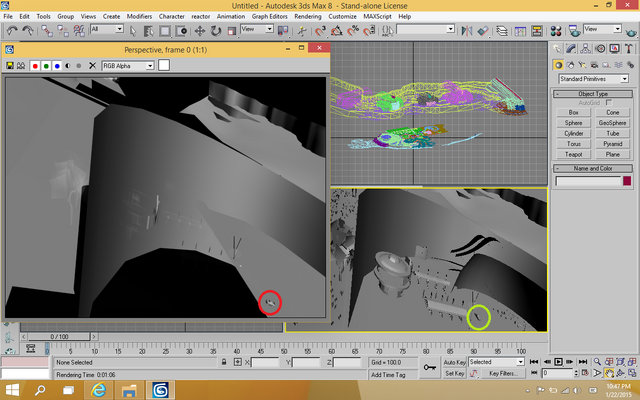Undo the last action in the toolbar
Screen dimensions: 640x400
[12, 31]
